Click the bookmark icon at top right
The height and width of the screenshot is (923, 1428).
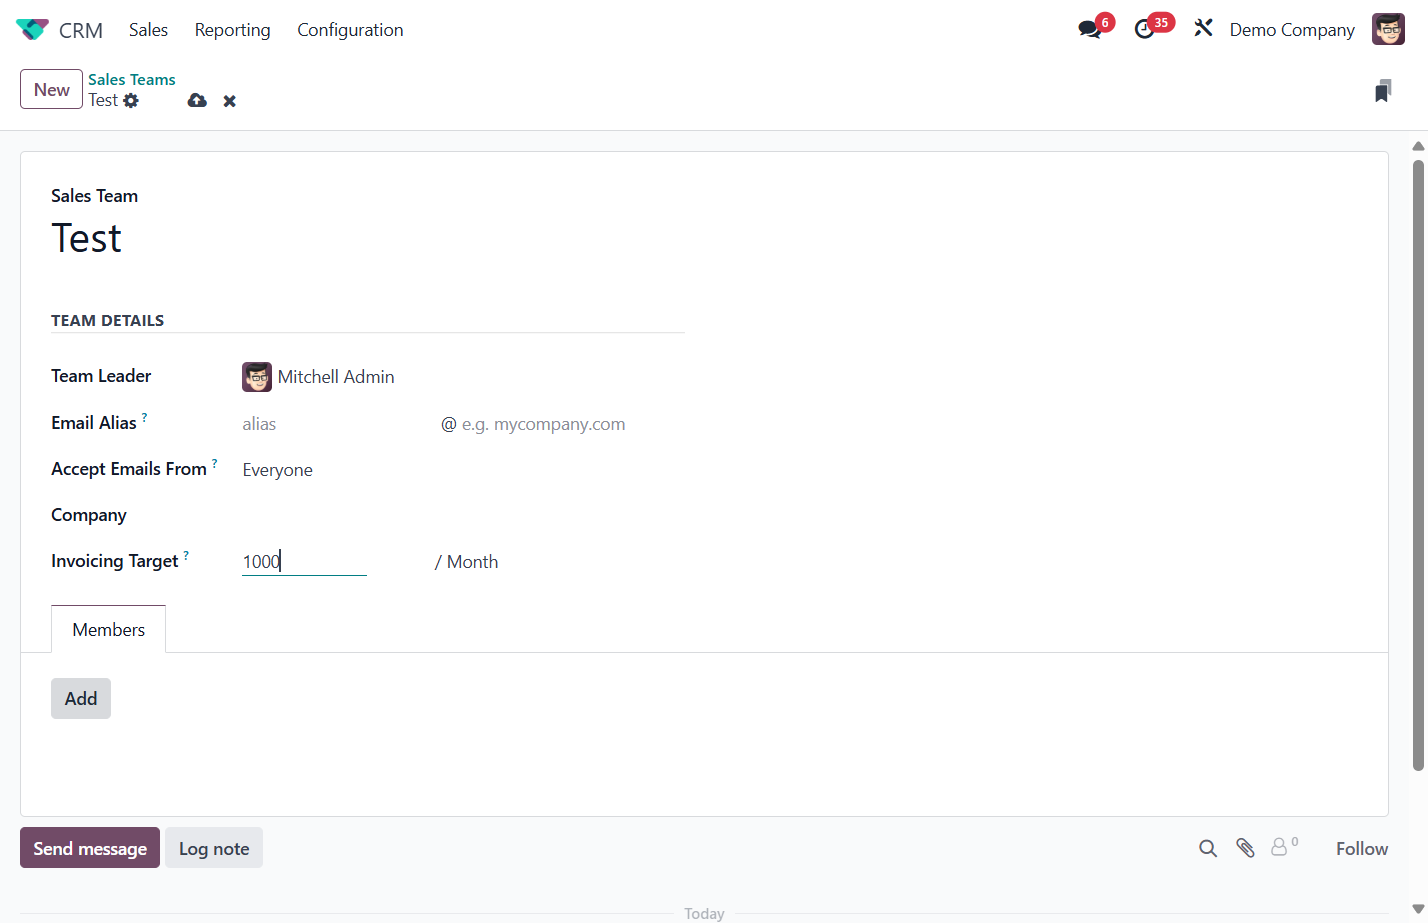coord(1383,91)
